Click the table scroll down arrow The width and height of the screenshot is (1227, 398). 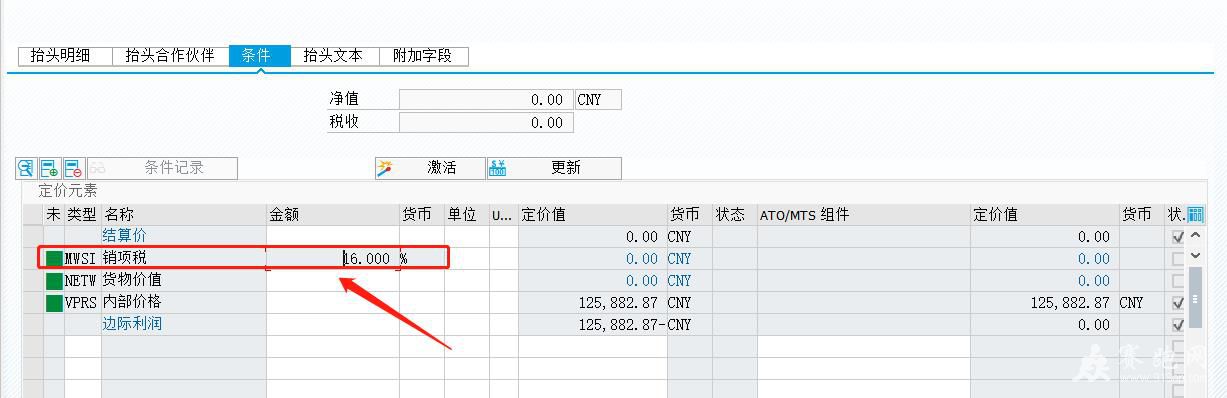point(1195,256)
